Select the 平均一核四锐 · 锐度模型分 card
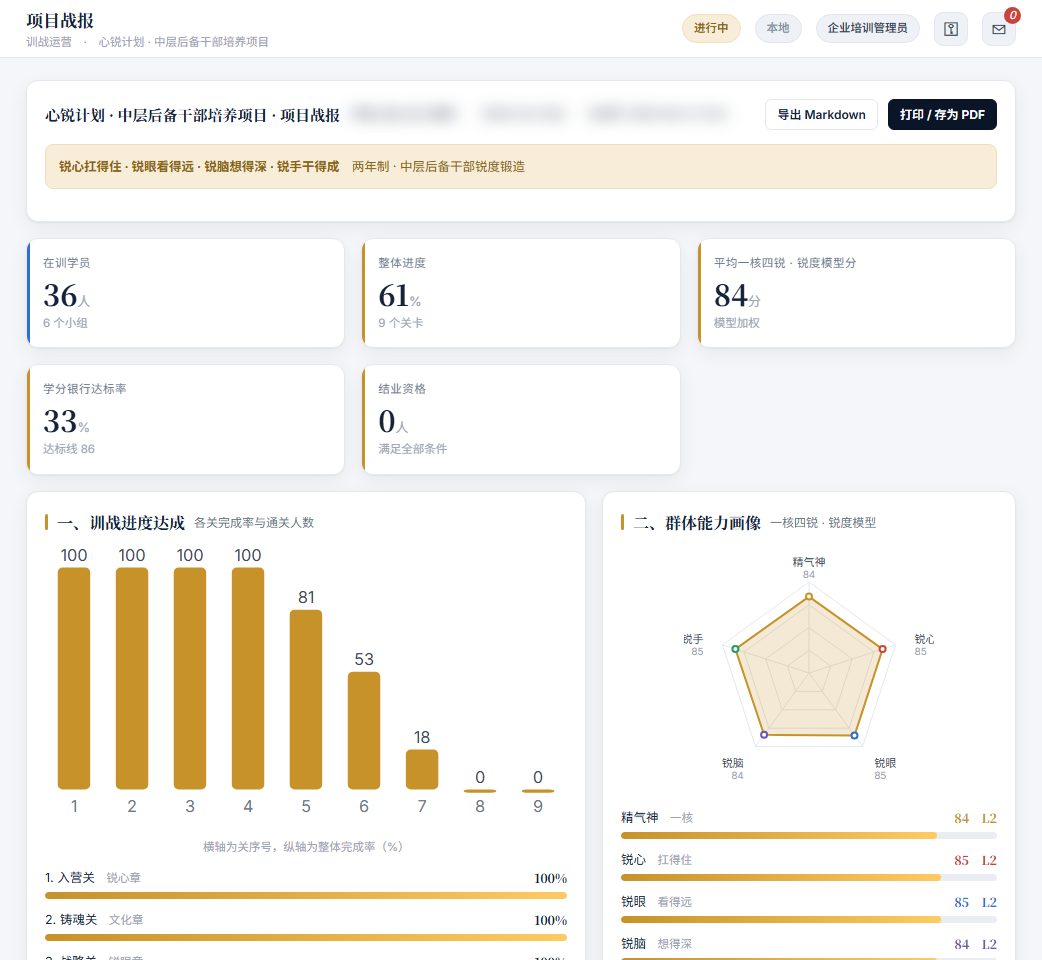This screenshot has width=1042, height=960. tap(857, 293)
